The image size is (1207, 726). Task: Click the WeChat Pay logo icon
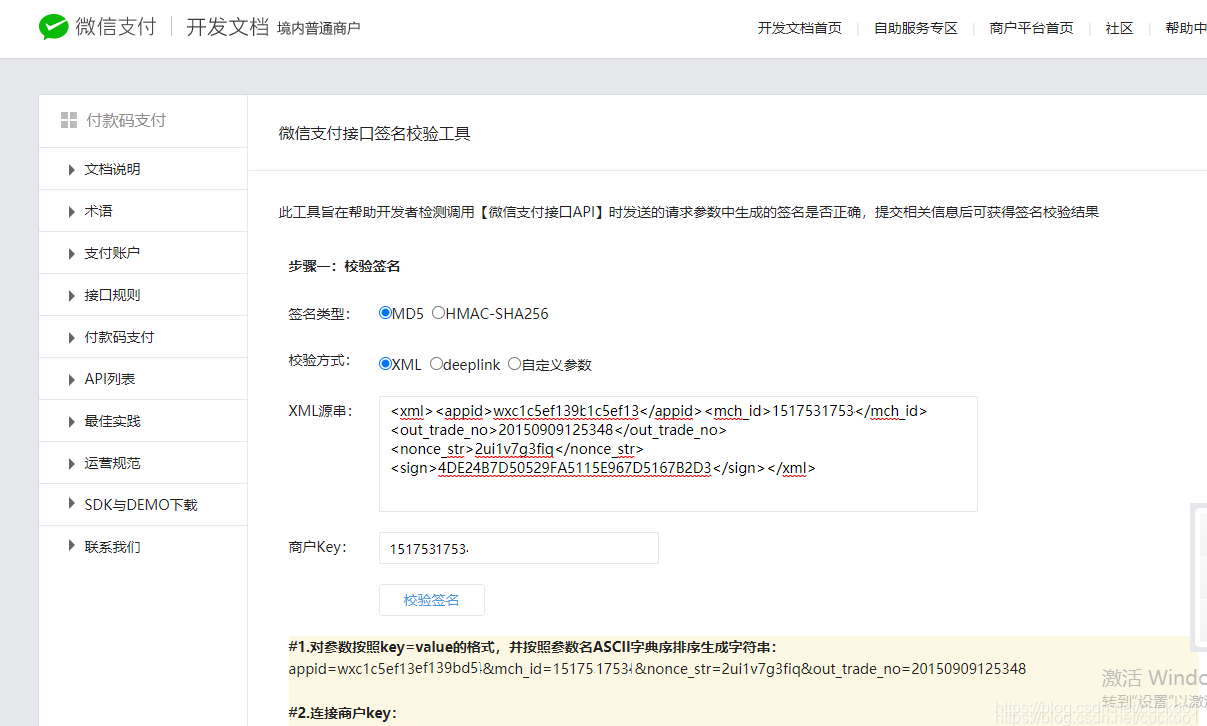point(54,27)
